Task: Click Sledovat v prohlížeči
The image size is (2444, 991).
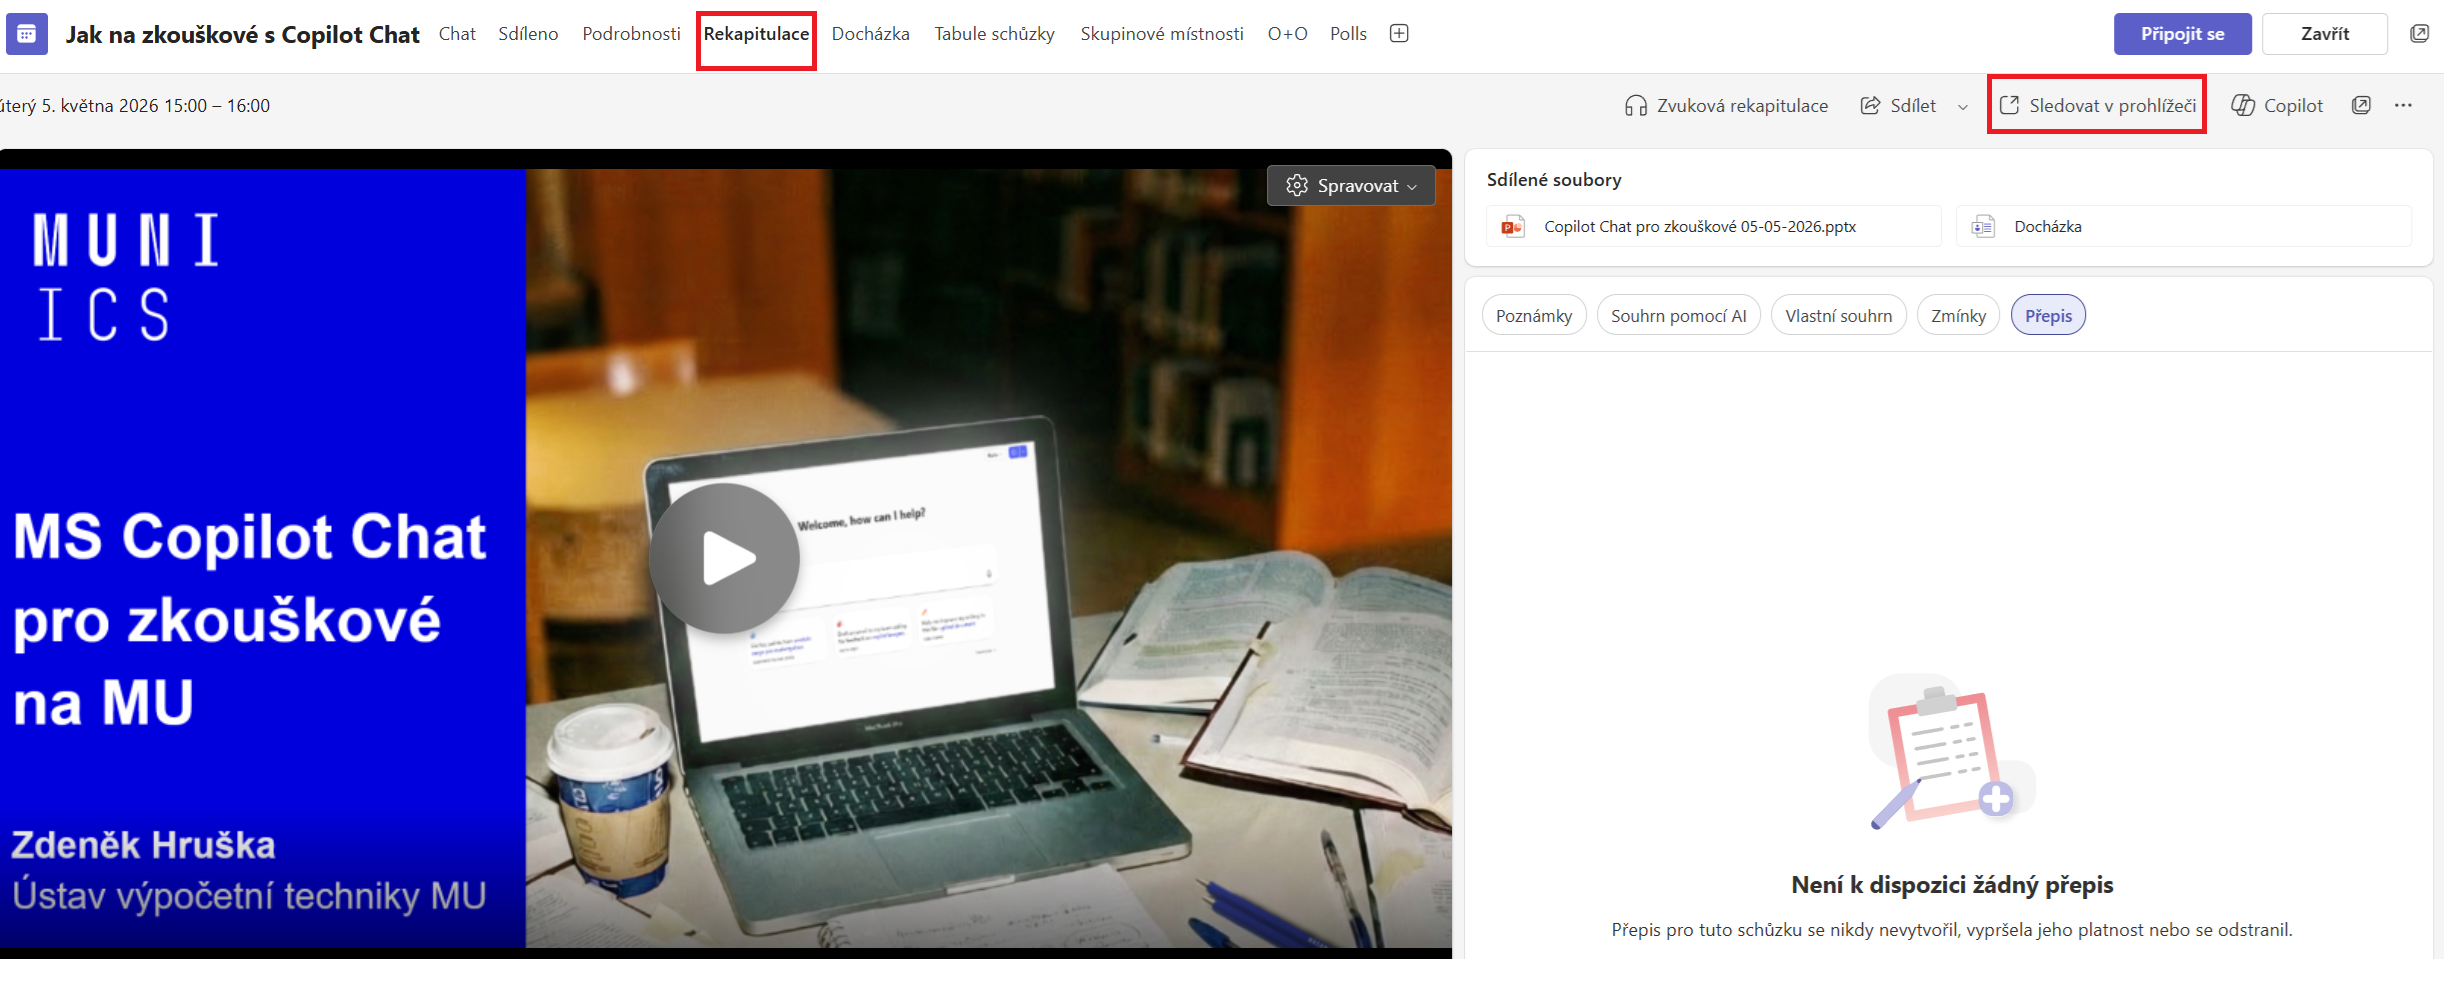Action: pyautogui.click(x=2097, y=106)
